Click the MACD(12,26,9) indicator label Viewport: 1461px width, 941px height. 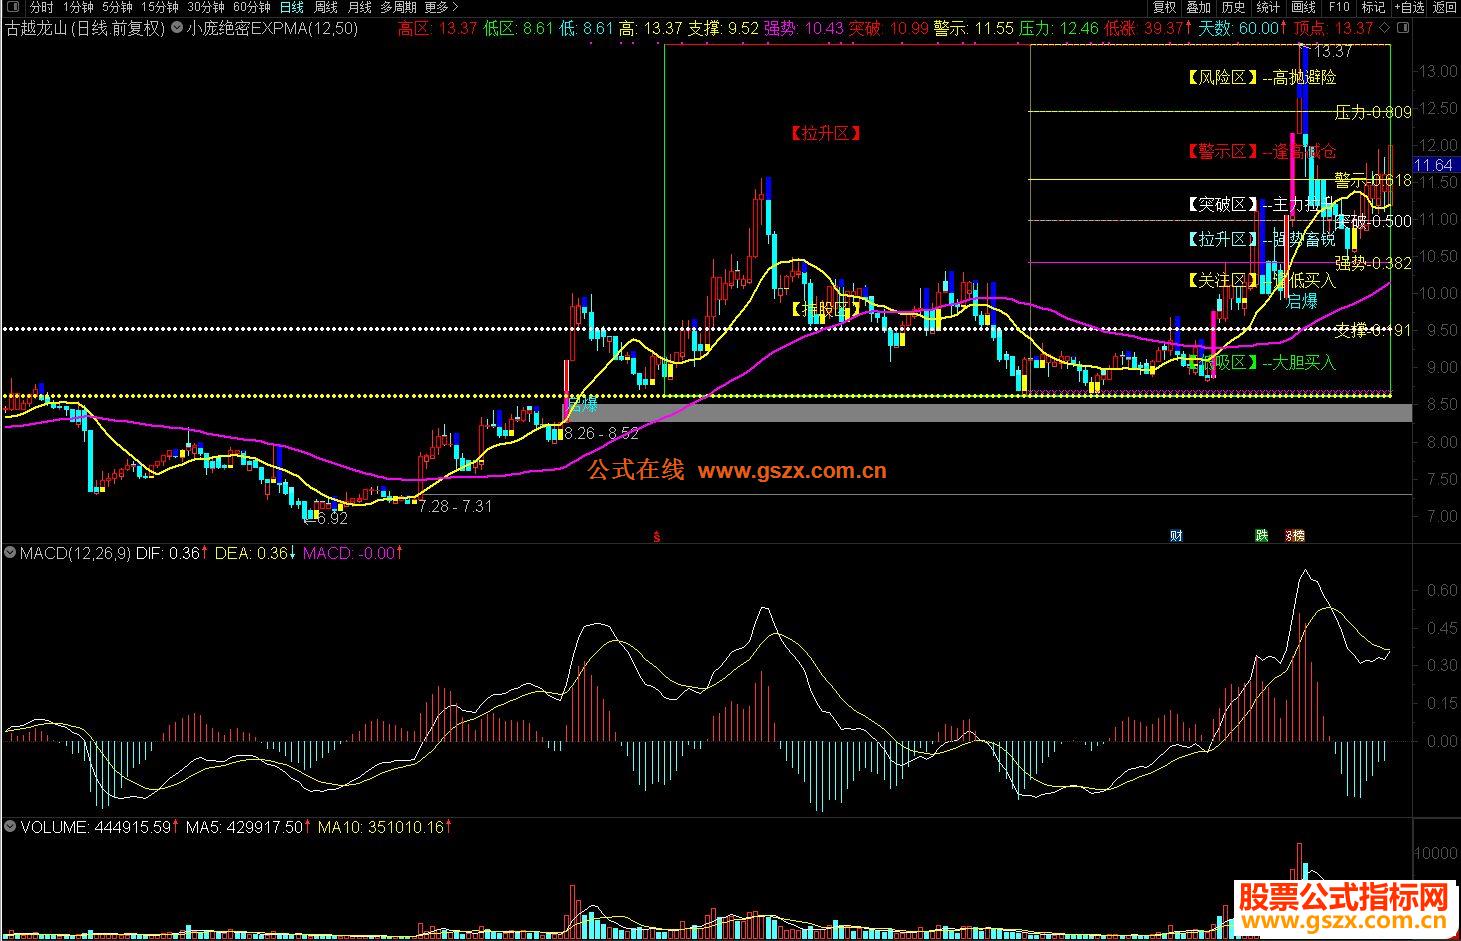[75, 552]
